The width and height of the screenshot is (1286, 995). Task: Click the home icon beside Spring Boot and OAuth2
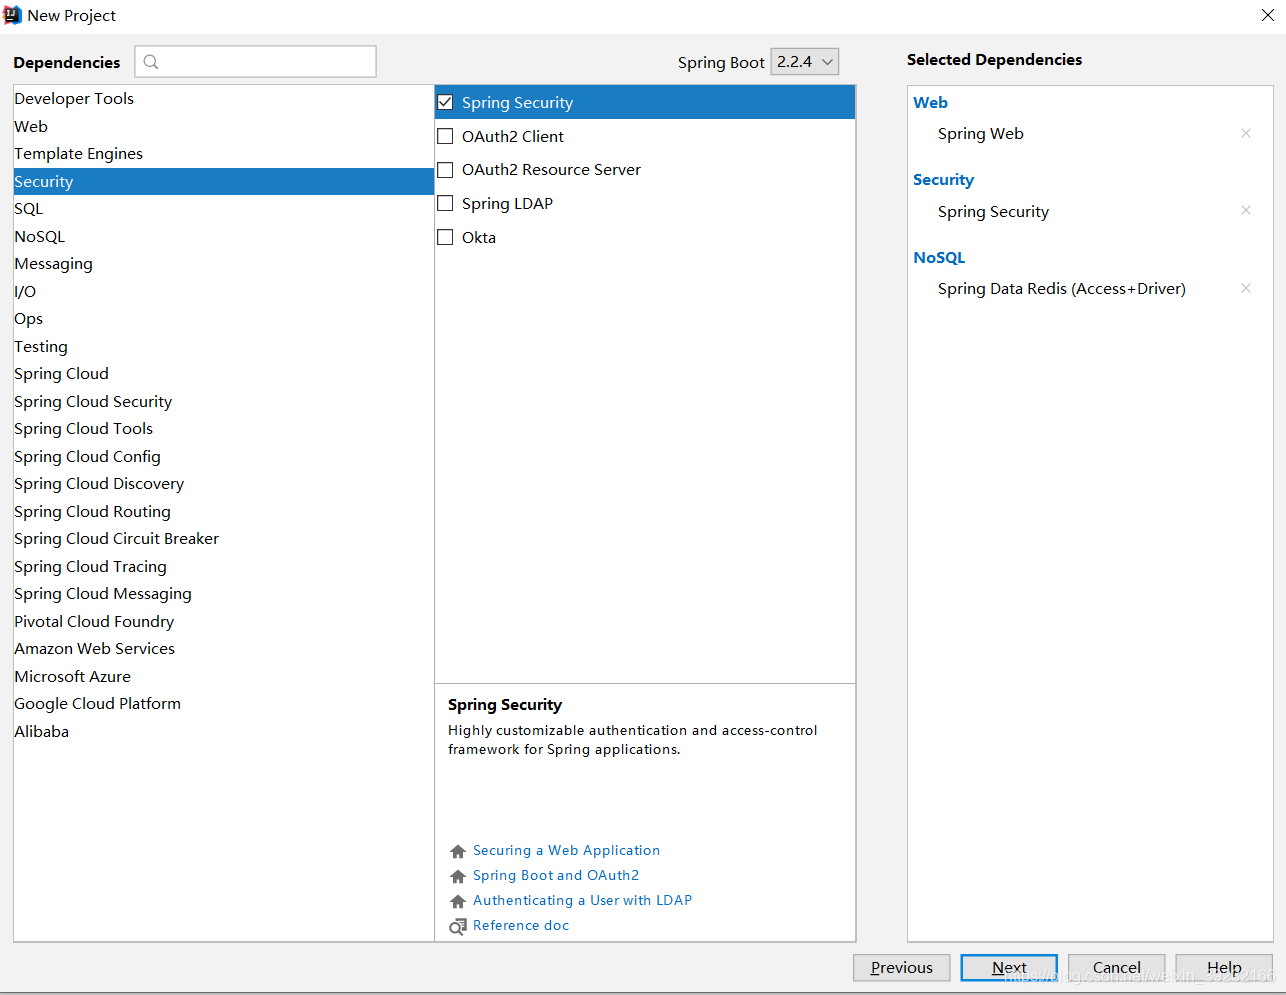[458, 876]
